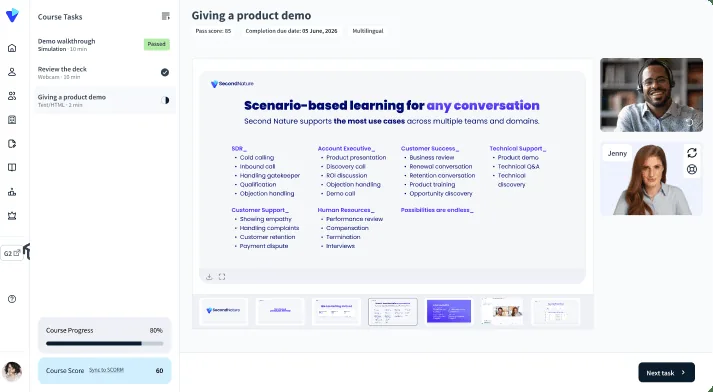Click the ROI discussion bullet
The width and height of the screenshot is (713, 392).
tap(346, 176)
